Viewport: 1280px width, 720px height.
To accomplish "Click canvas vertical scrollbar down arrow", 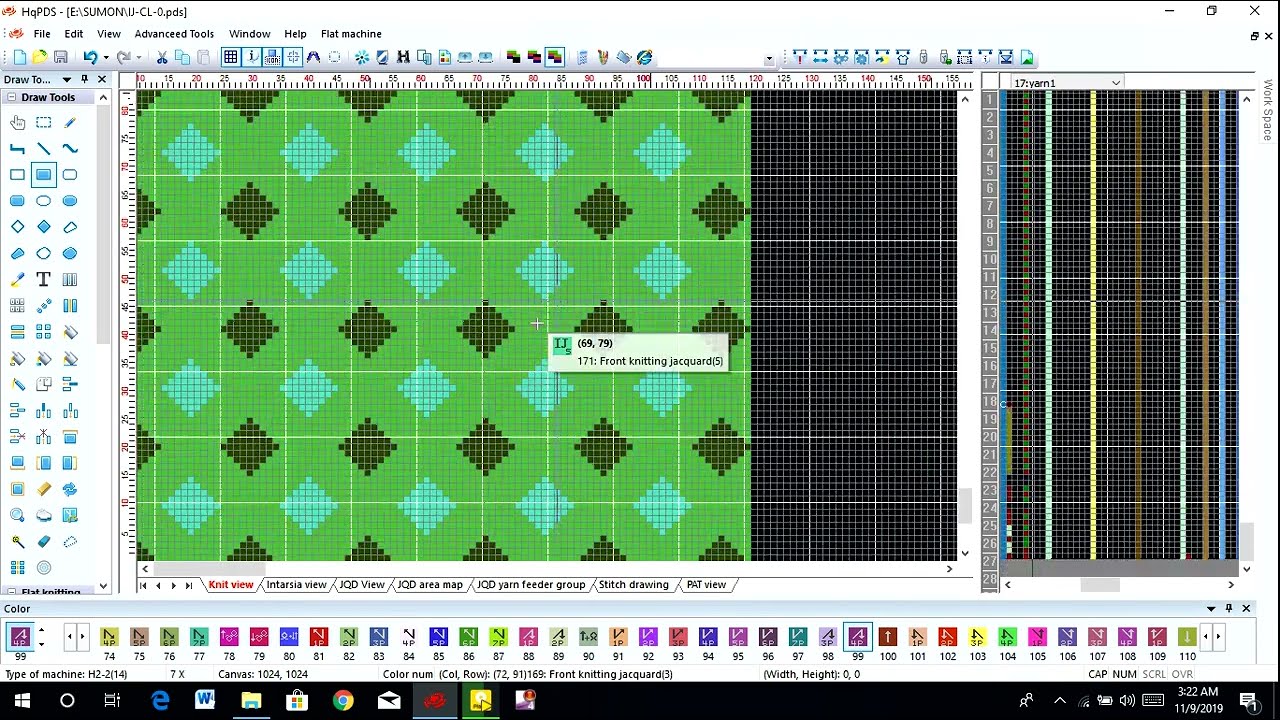I will (x=964, y=553).
